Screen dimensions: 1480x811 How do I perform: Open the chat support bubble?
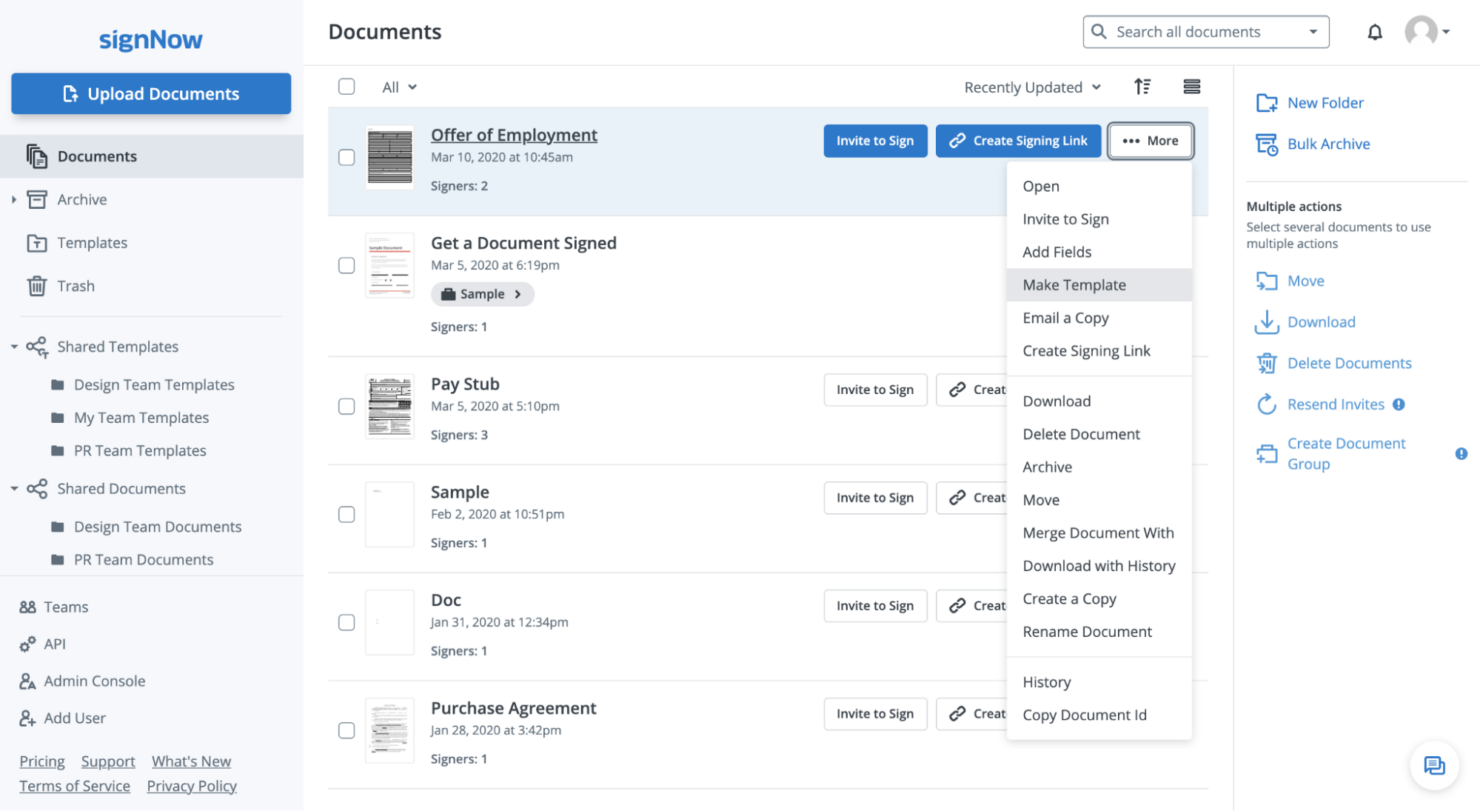pos(1434,765)
